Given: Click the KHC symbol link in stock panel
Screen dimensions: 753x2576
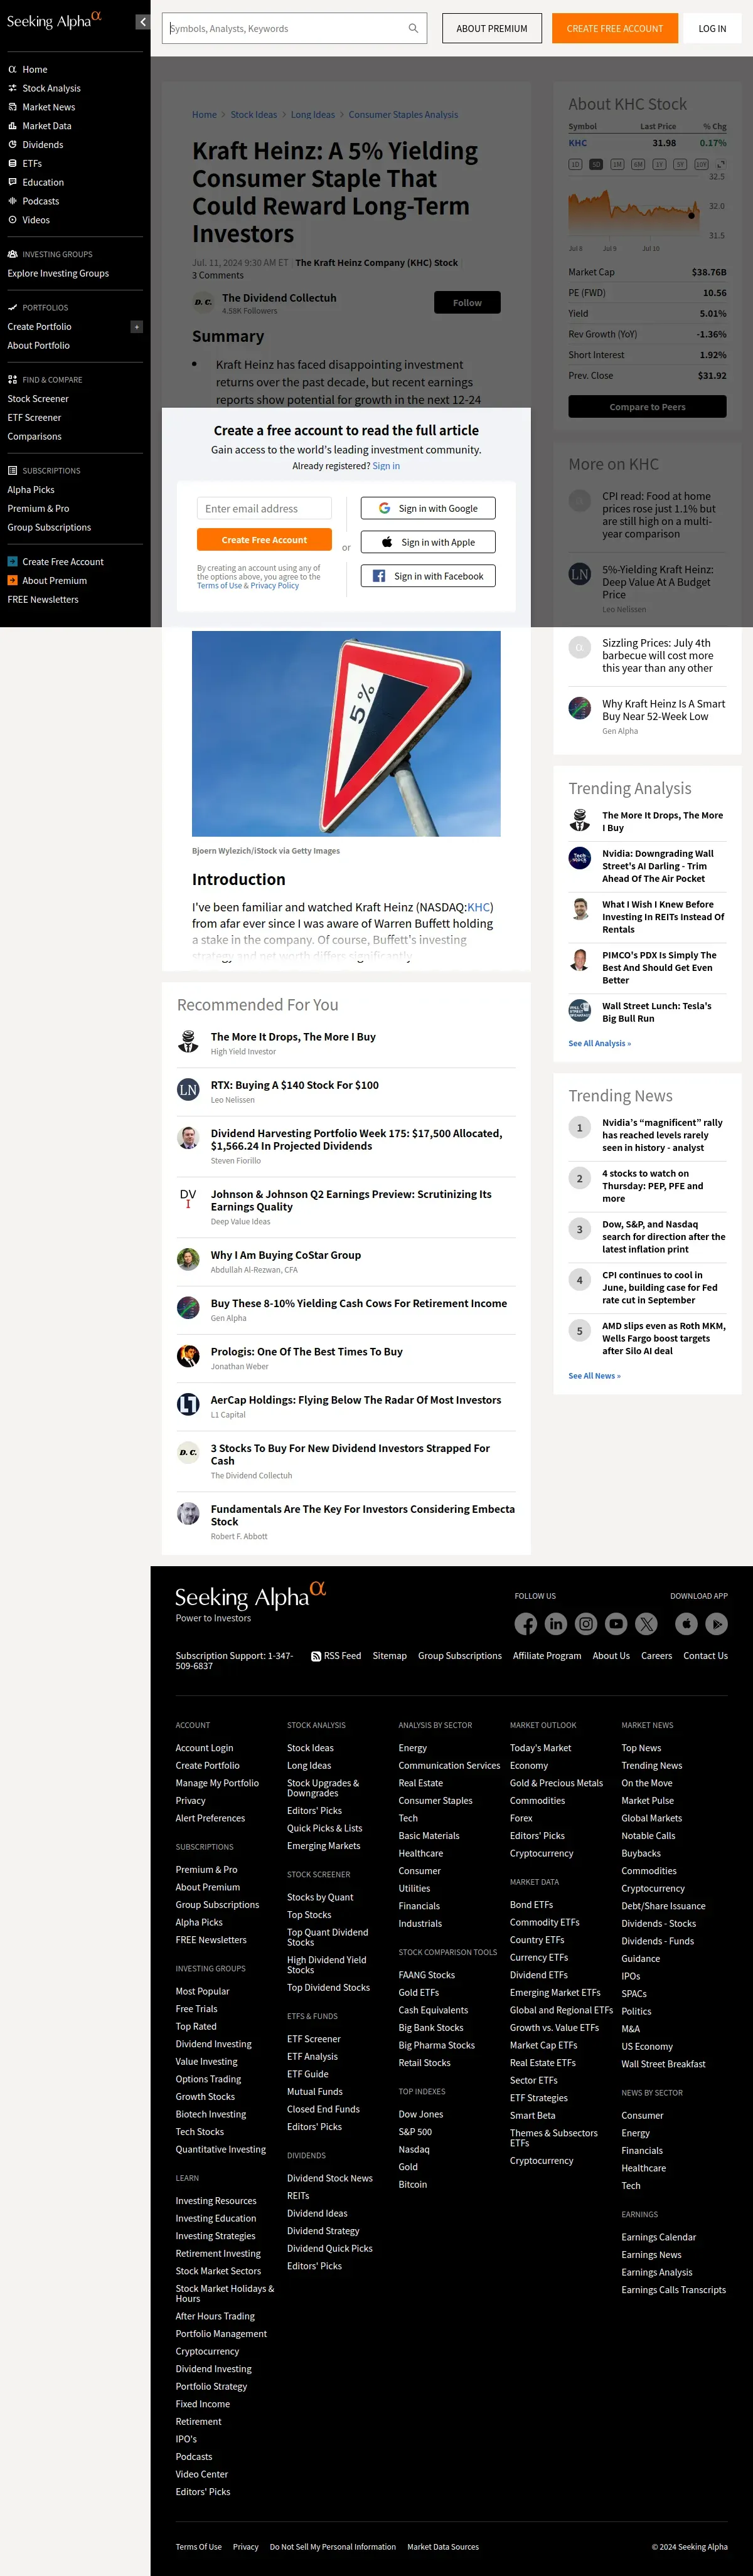Looking at the screenshot, I should 578,143.
